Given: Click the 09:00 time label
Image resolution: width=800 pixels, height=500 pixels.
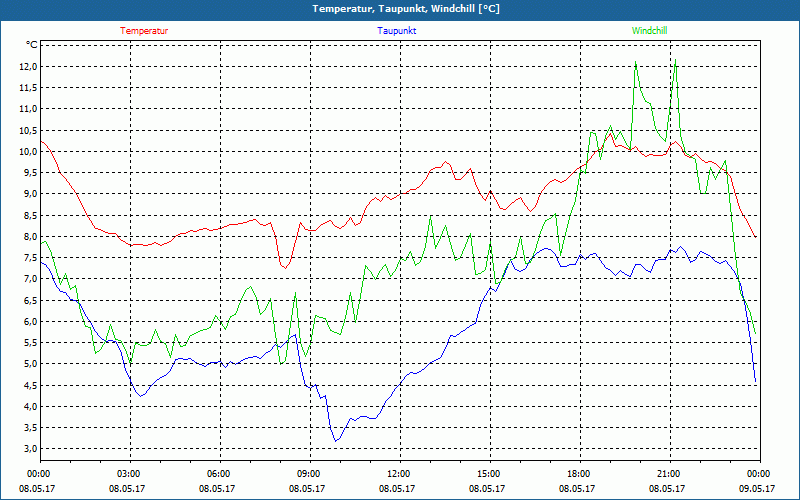Looking at the screenshot, I should pos(310,474).
